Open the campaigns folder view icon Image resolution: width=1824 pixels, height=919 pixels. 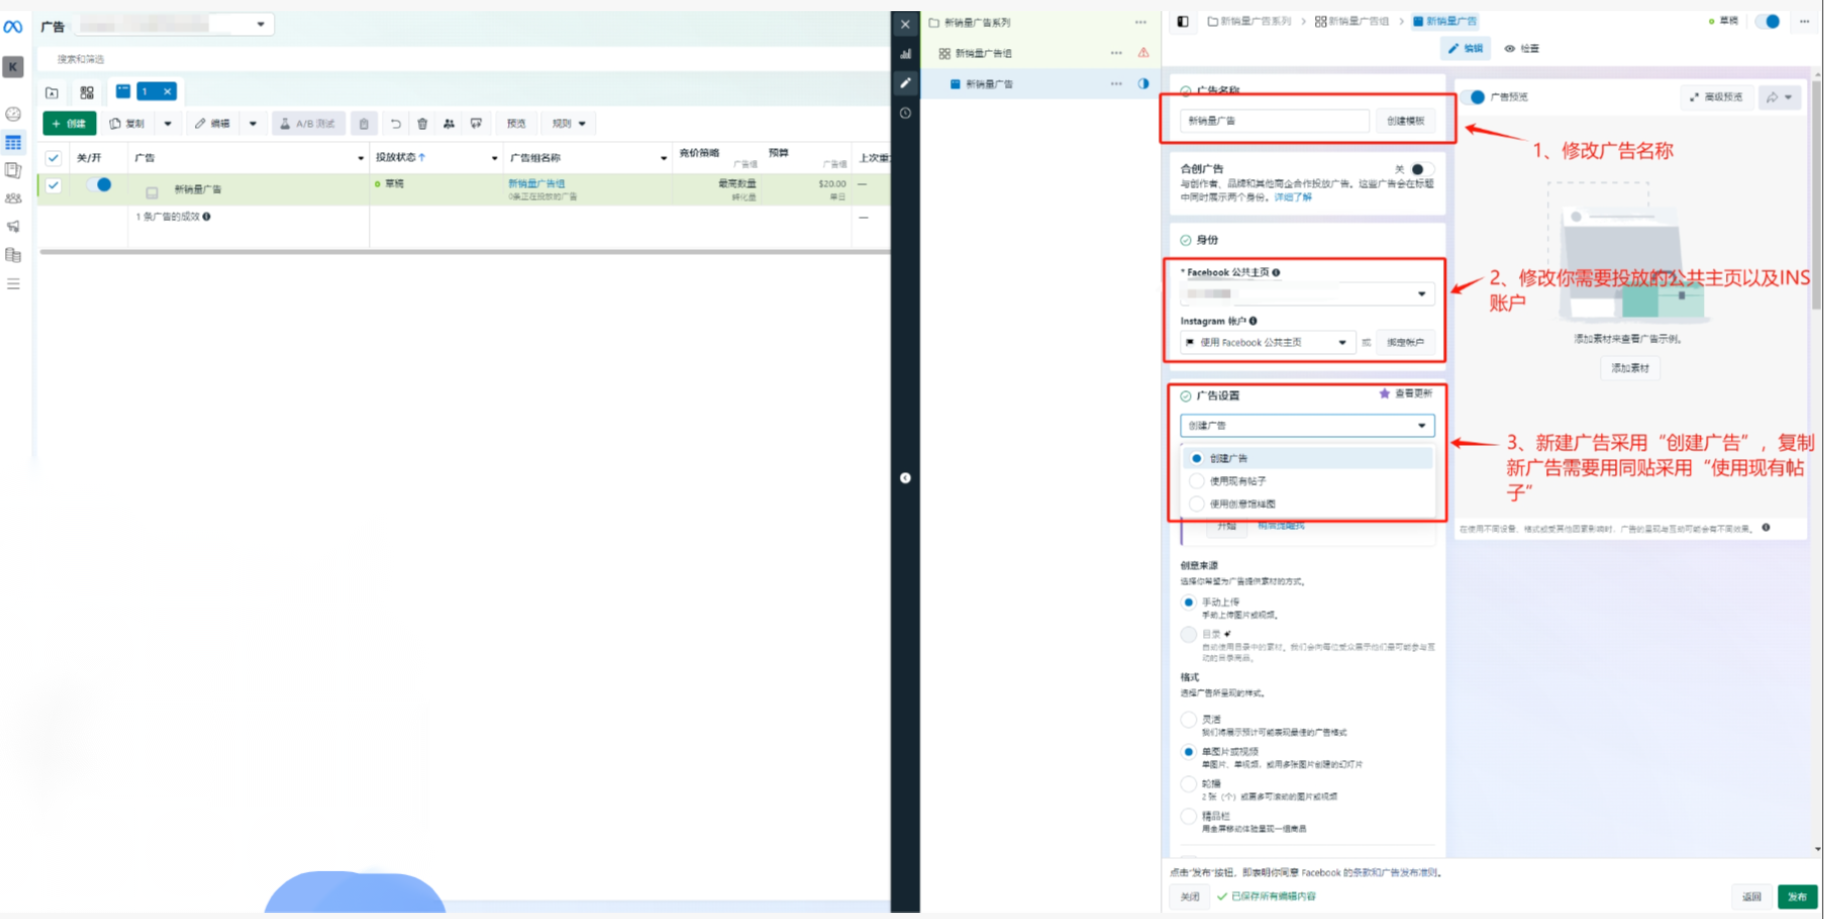52,93
